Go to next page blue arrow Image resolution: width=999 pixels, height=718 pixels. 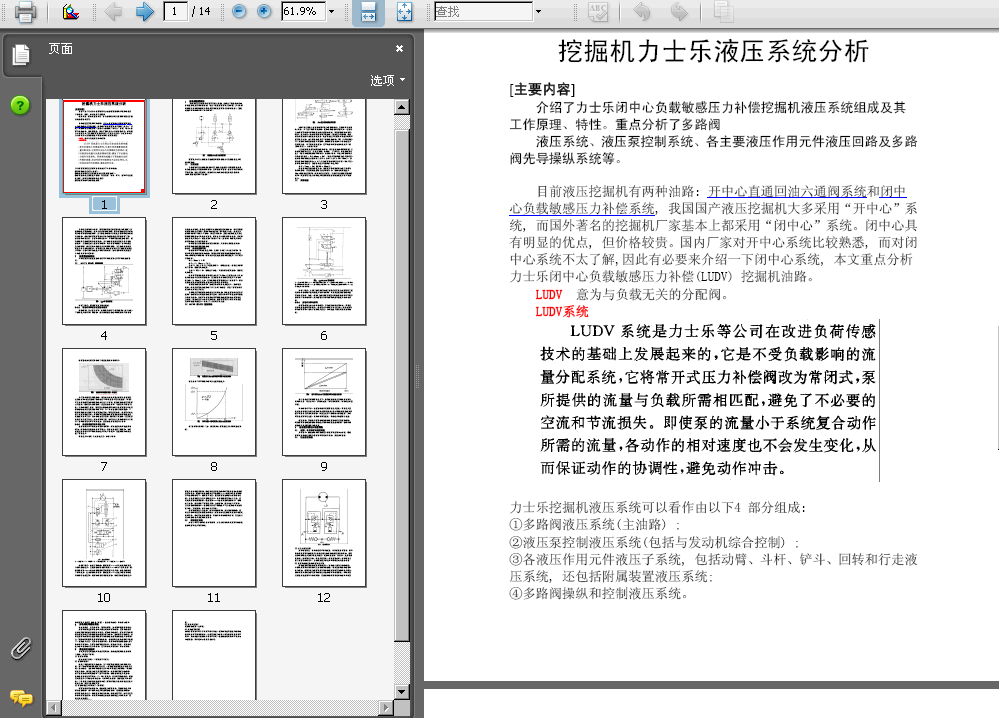pos(145,11)
